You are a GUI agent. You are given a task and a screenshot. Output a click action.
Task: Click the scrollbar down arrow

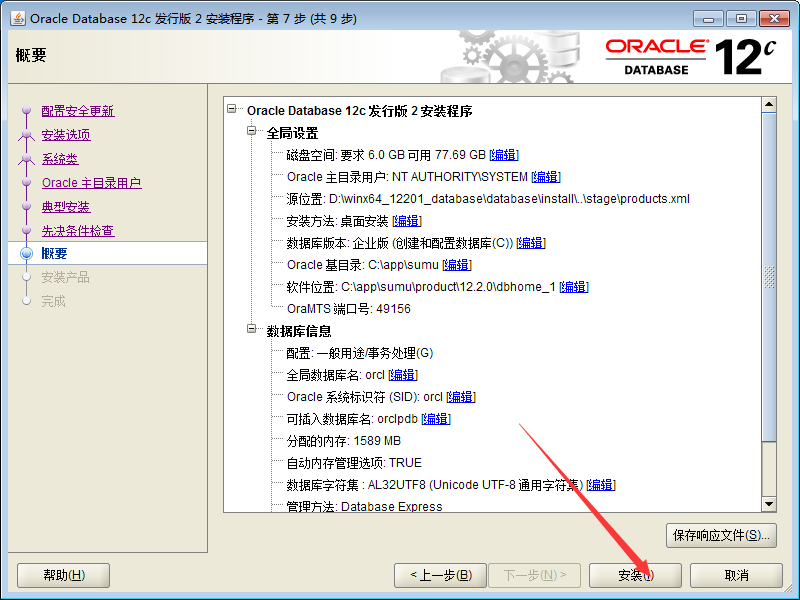click(769, 504)
